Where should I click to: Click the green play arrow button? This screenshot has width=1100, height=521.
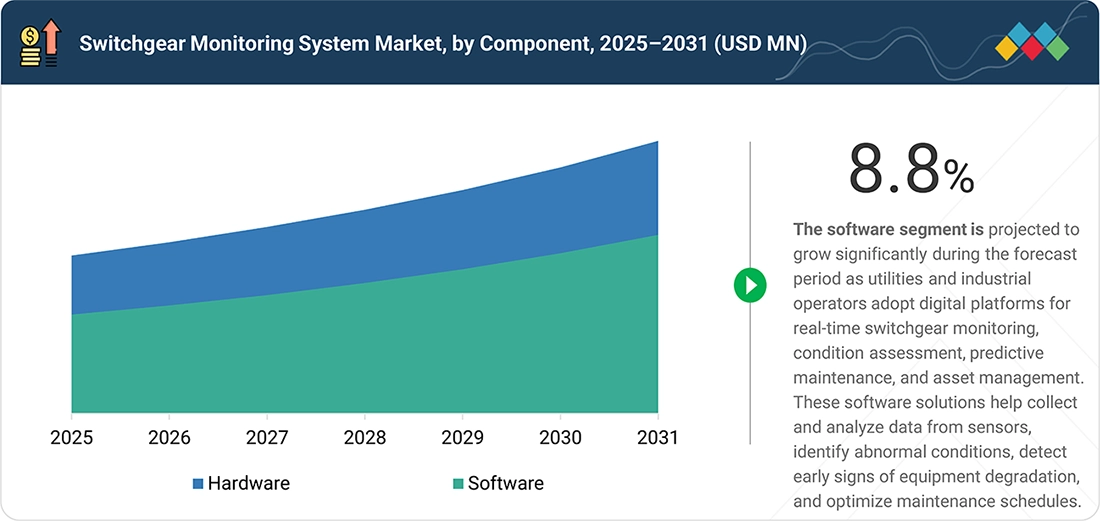tap(750, 285)
